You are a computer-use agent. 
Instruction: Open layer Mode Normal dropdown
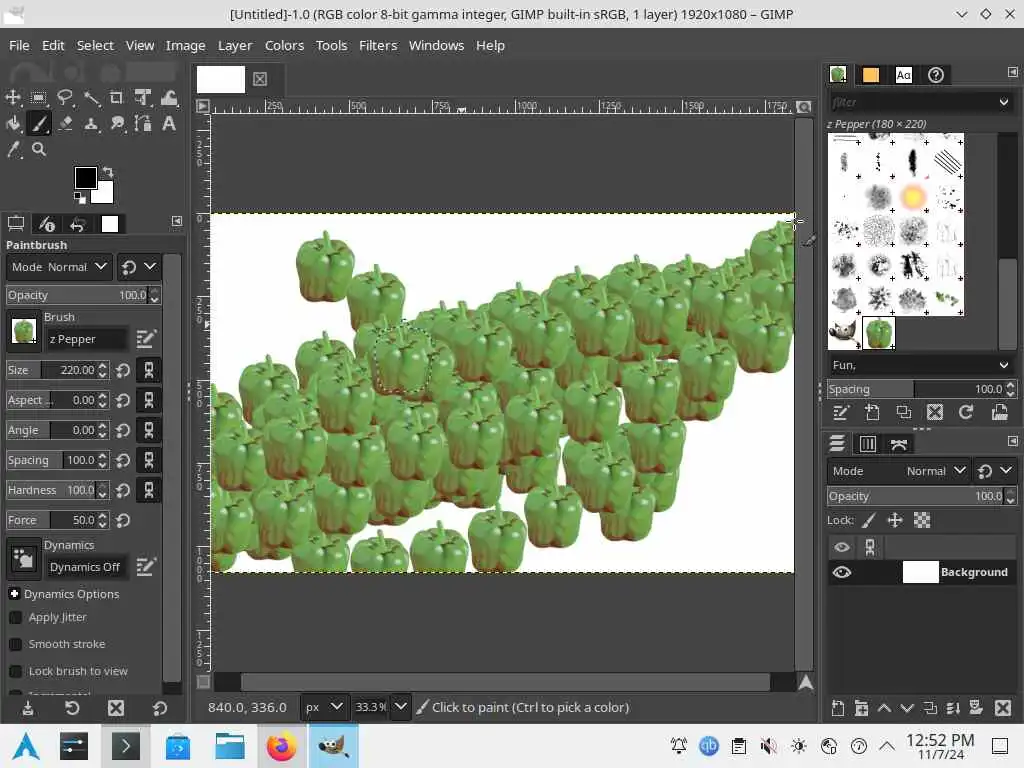pos(899,471)
